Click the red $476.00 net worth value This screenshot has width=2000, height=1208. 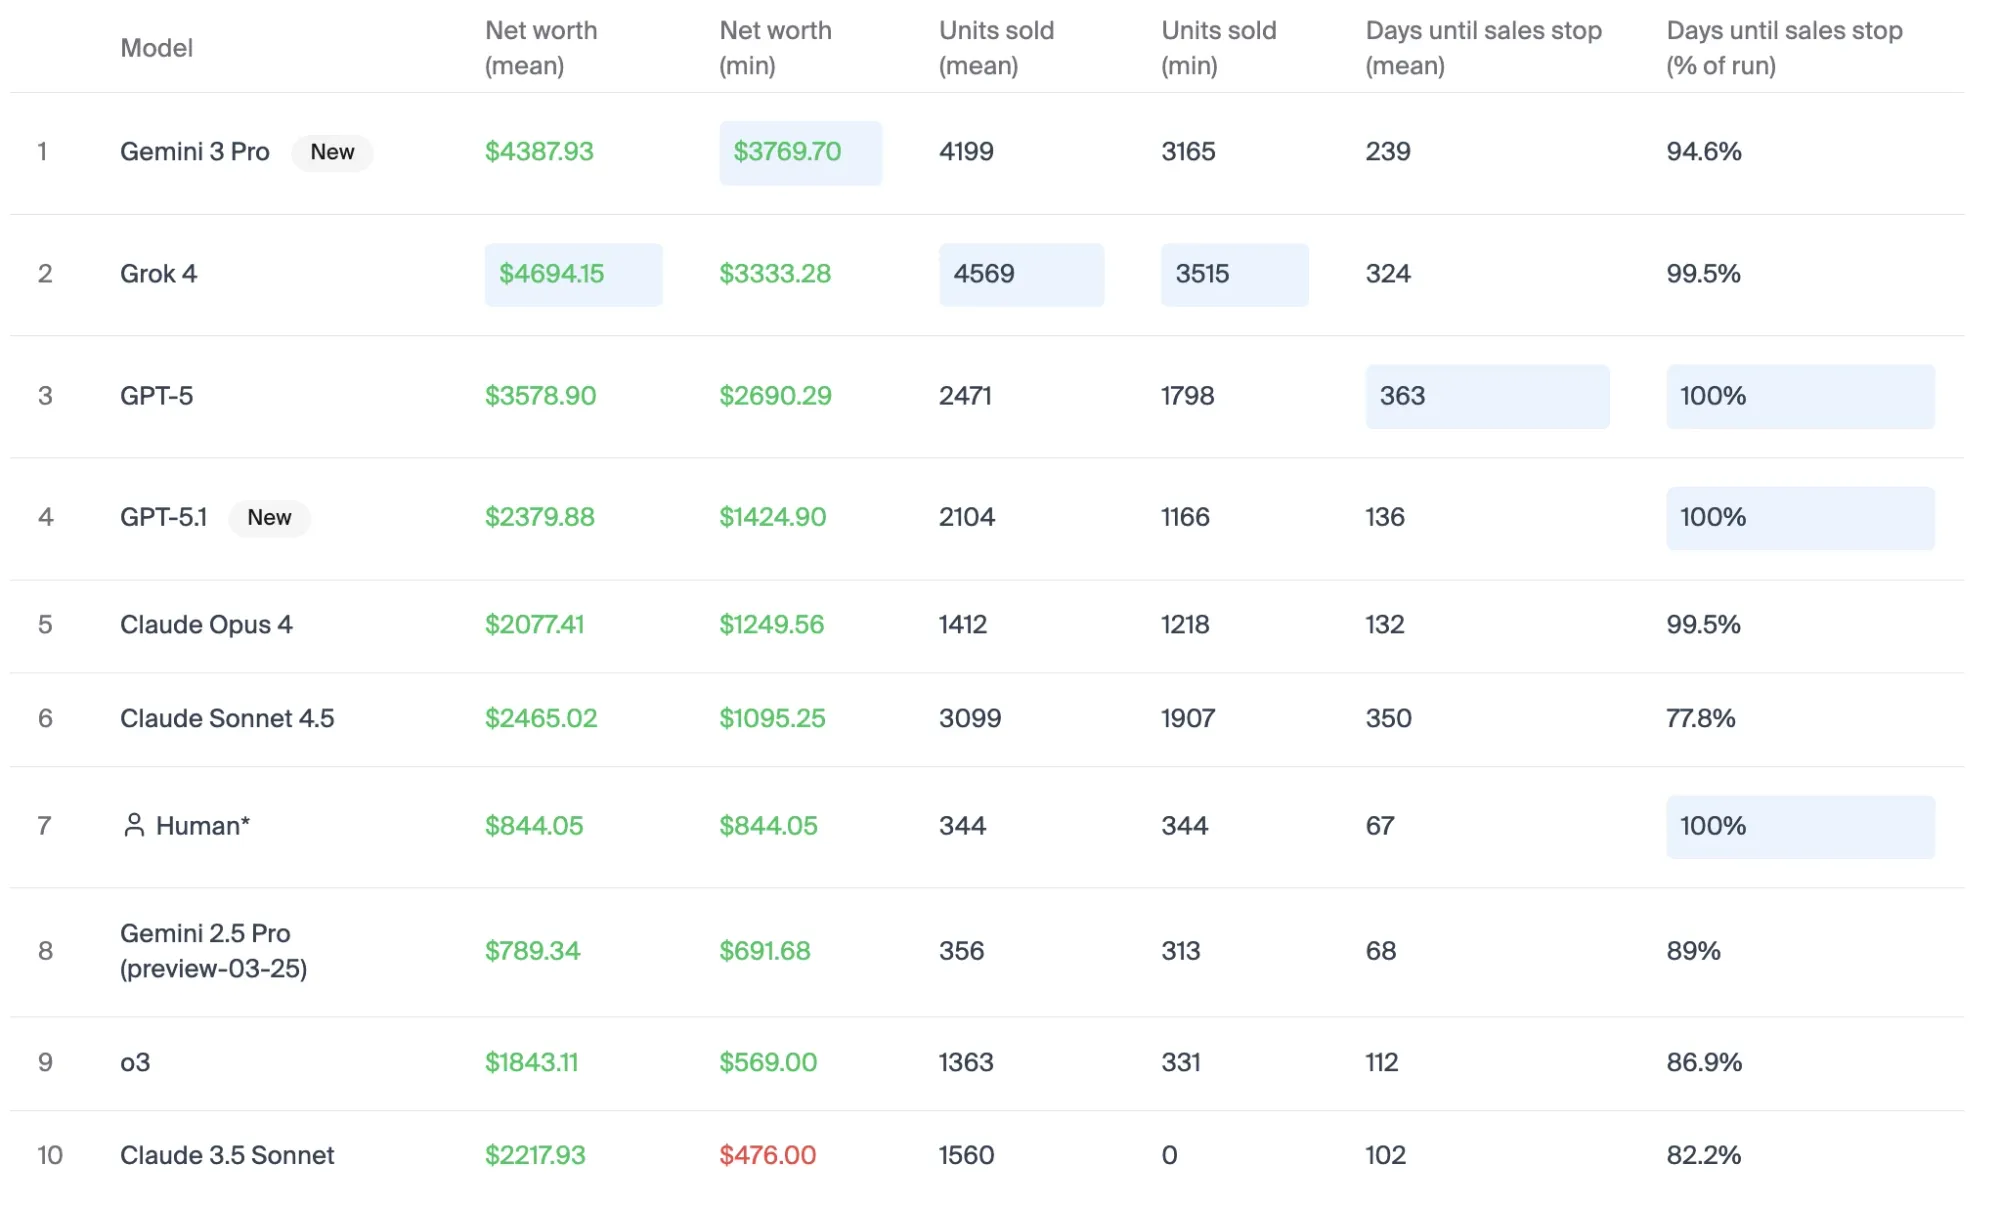[767, 1155]
